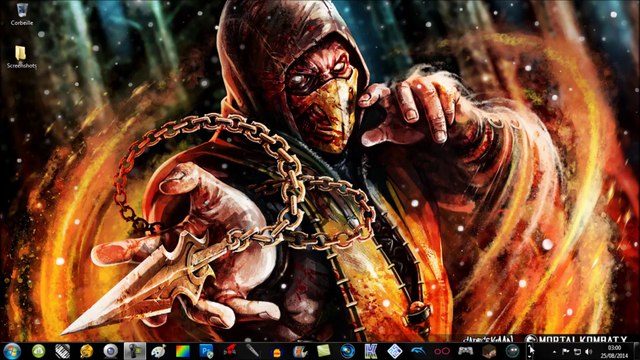Open the blue K-letter app in taskbar
640x360 pixels.
[x=371, y=351]
